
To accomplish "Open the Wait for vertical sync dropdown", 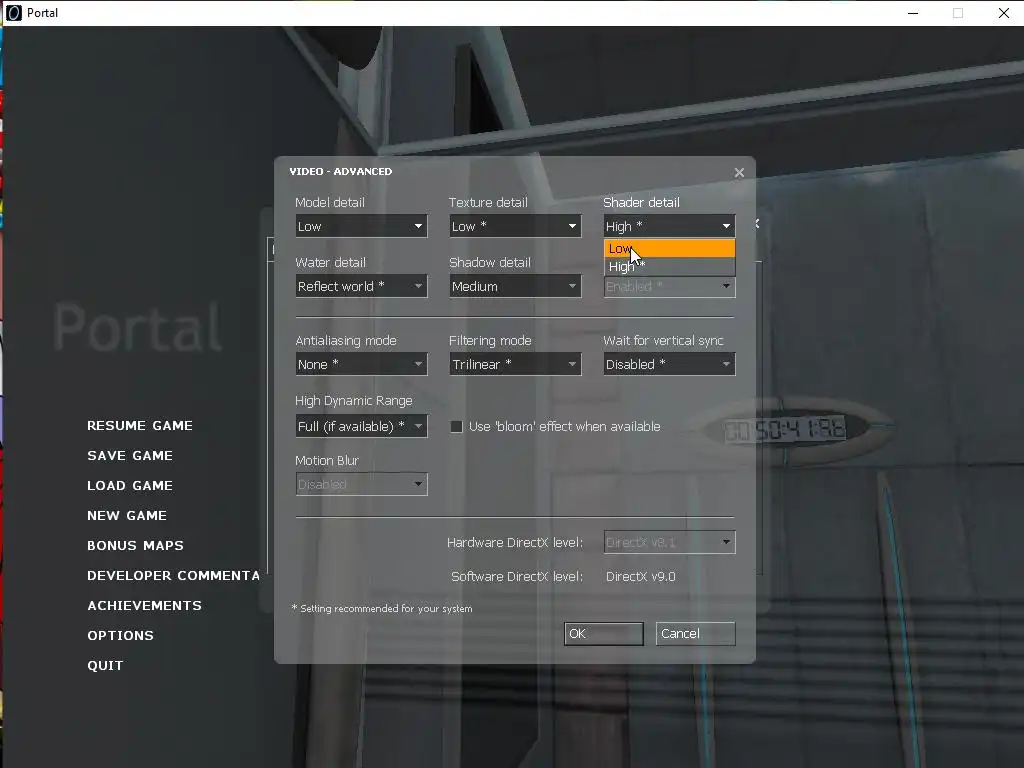I will [x=669, y=364].
